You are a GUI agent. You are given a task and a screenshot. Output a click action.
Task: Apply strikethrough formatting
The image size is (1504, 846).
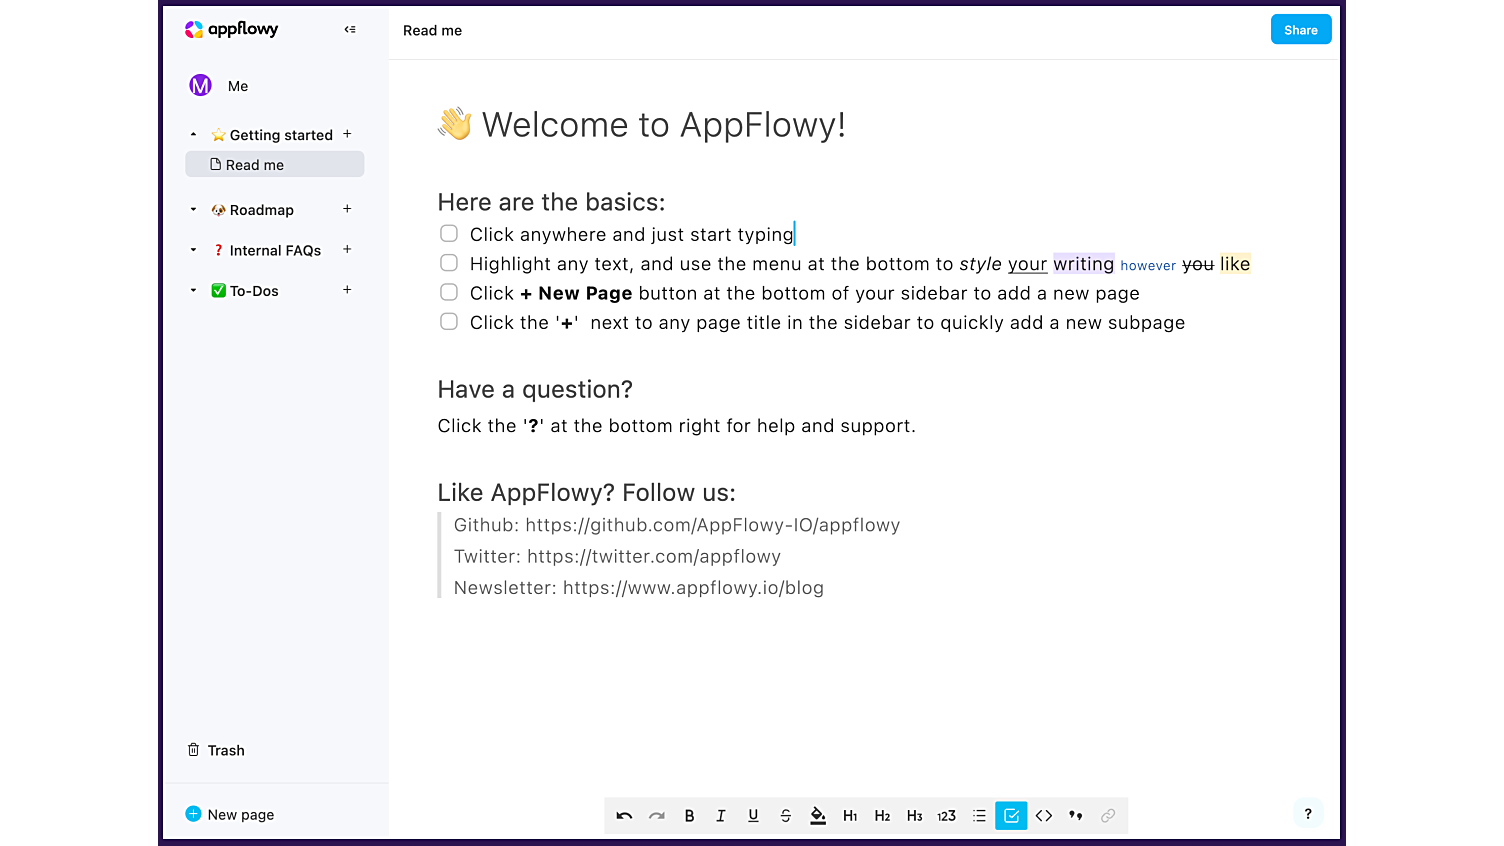[x=785, y=815]
